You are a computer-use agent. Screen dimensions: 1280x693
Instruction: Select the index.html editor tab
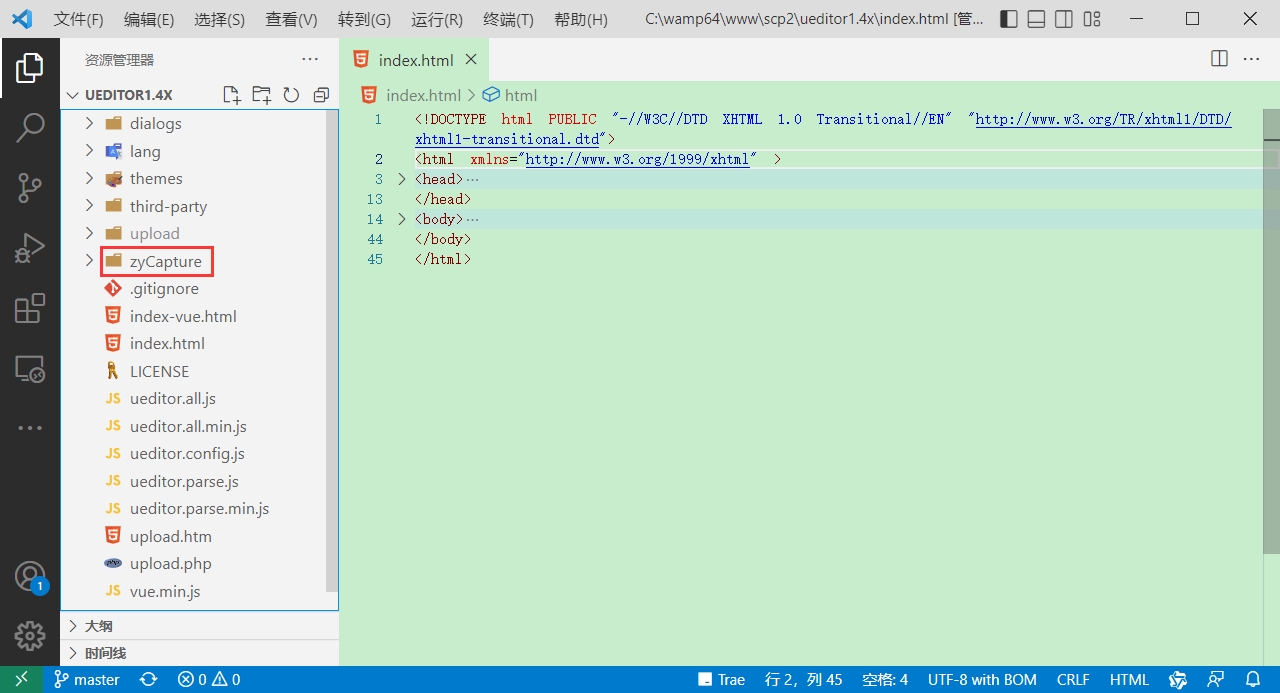pos(415,60)
